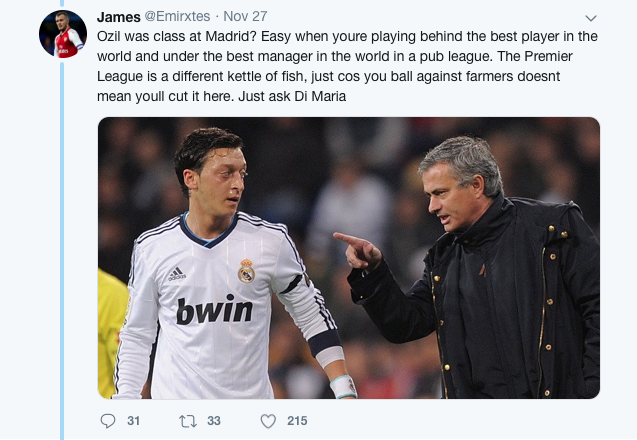Click 'Just ask Di Maria' text
Image resolution: width=637 pixels, height=440 pixels.
pos(292,97)
